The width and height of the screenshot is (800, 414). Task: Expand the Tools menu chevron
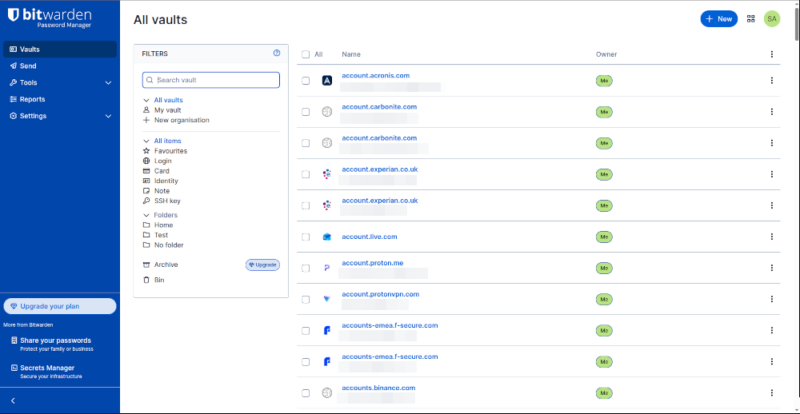coord(108,83)
